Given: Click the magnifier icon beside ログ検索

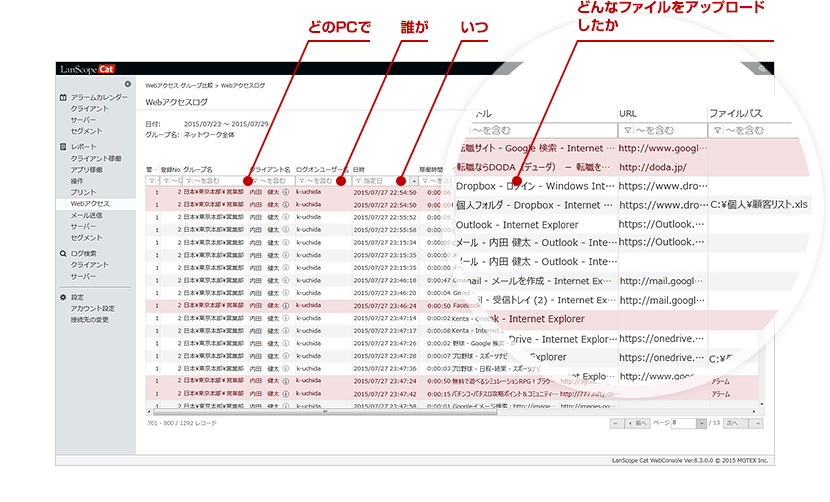Looking at the screenshot, I should click(63, 254).
